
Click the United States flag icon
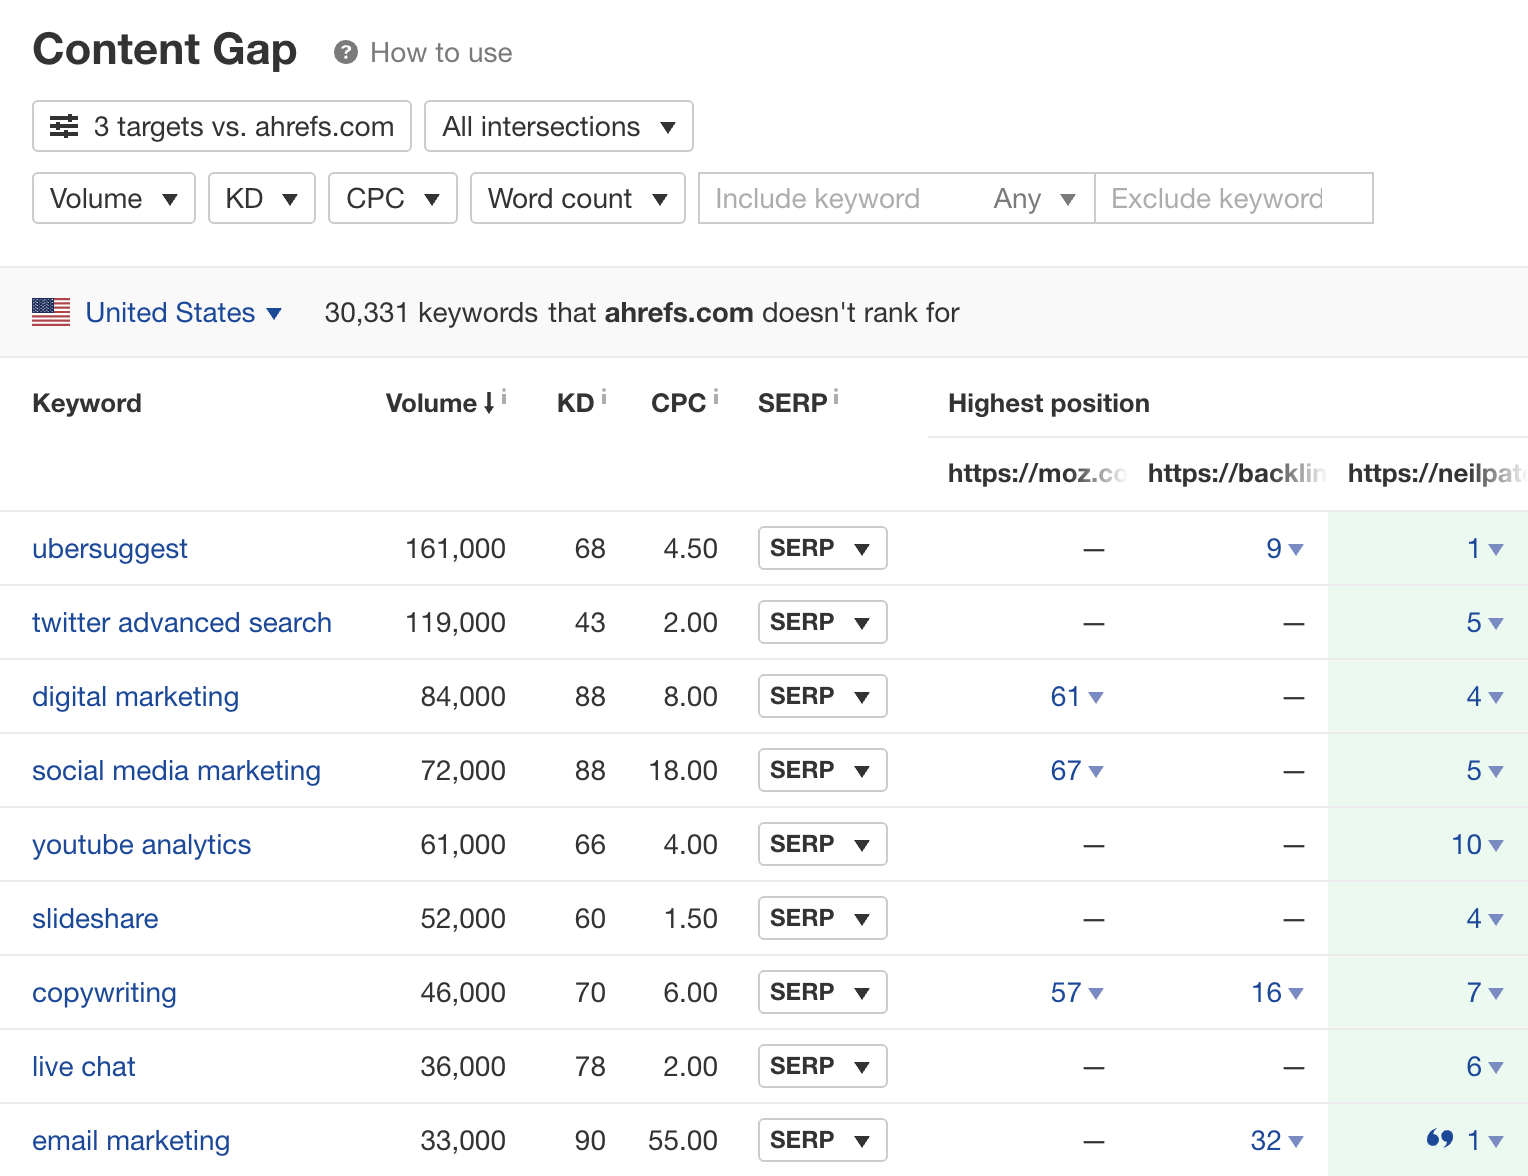point(51,313)
